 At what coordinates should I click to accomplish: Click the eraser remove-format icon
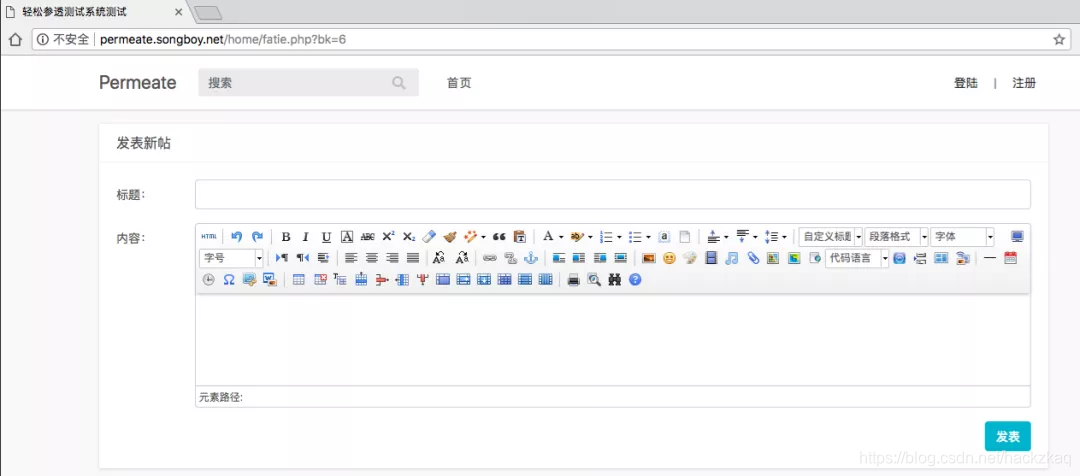[x=429, y=236]
